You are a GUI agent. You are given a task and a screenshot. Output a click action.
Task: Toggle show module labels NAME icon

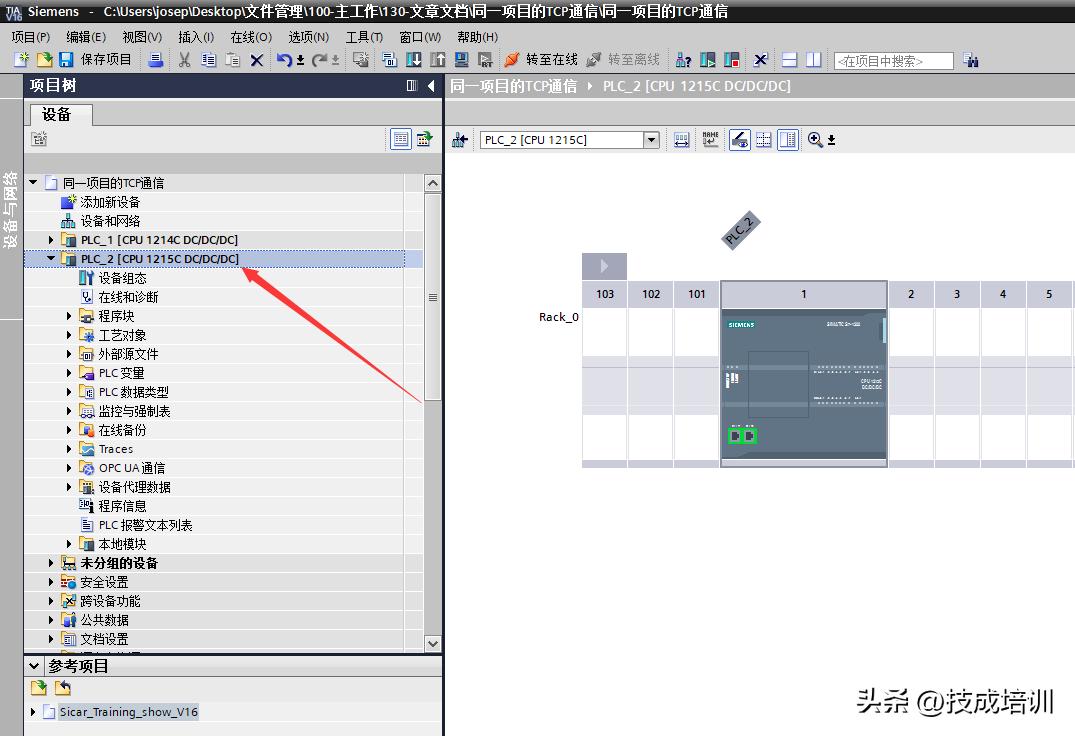click(710, 140)
